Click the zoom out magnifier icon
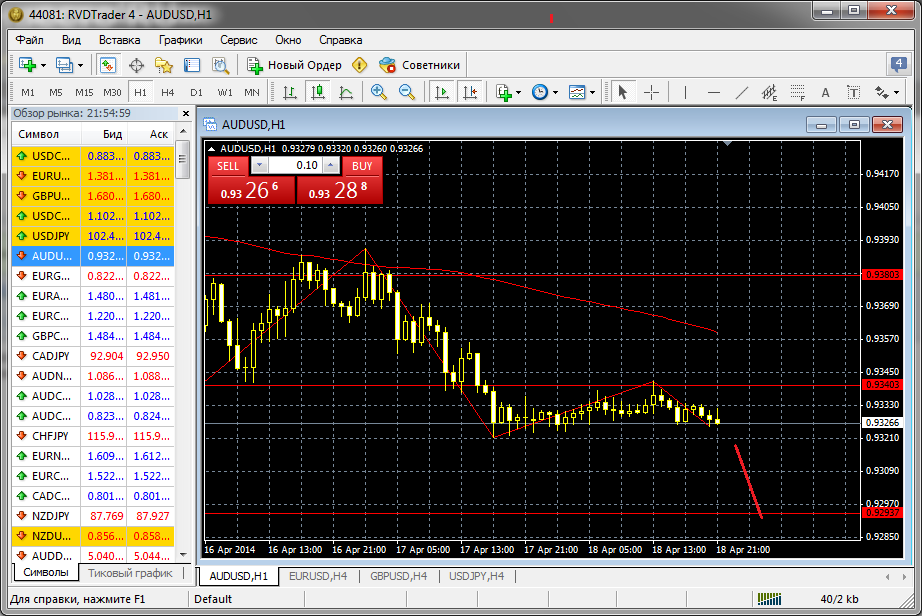 click(x=407, y=92)
